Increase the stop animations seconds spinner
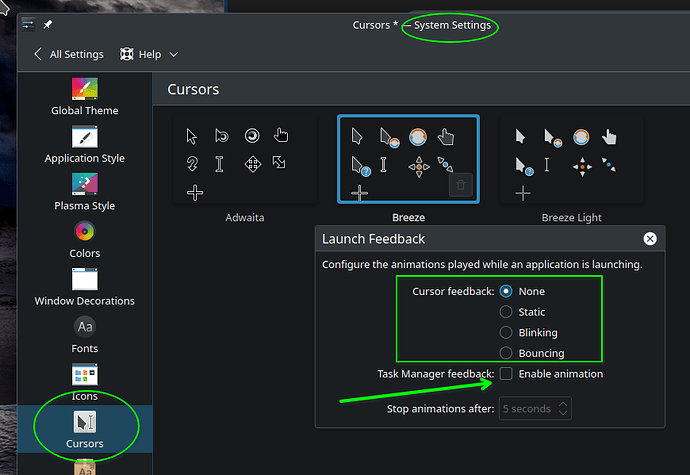 pos(563,404)
